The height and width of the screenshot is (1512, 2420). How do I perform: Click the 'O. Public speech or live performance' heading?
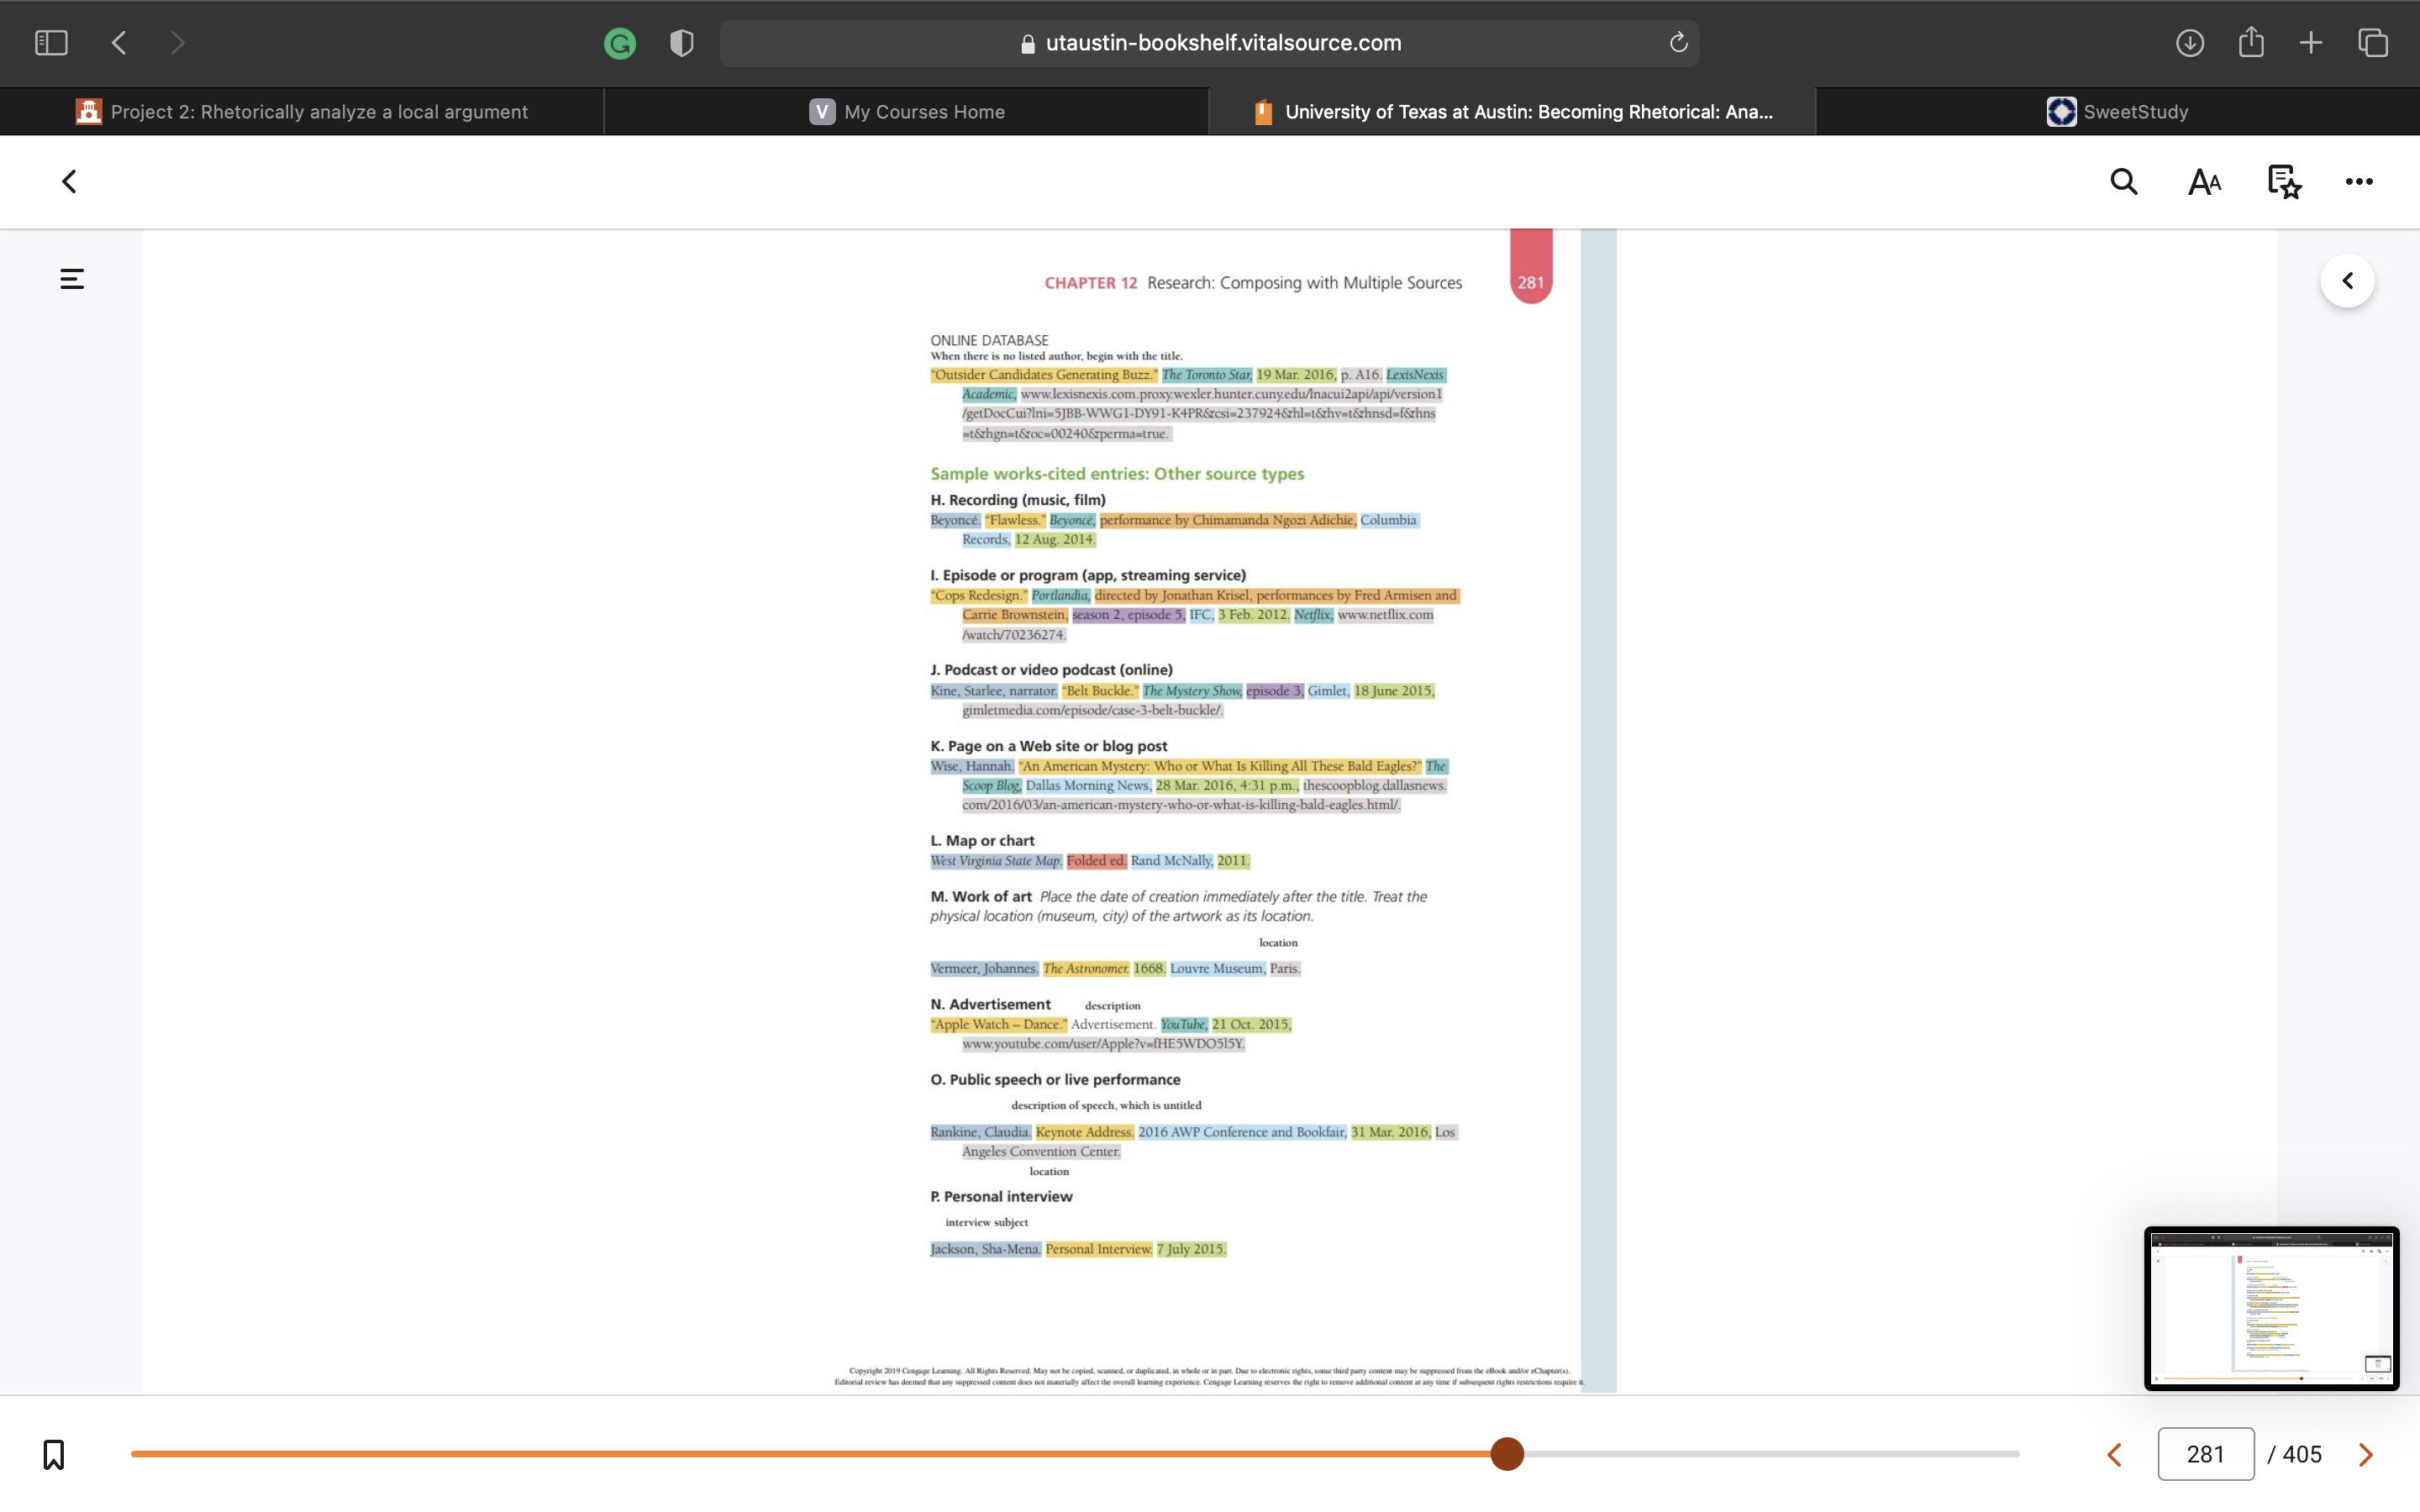pyautogui.click(x=1055, y=1080)
